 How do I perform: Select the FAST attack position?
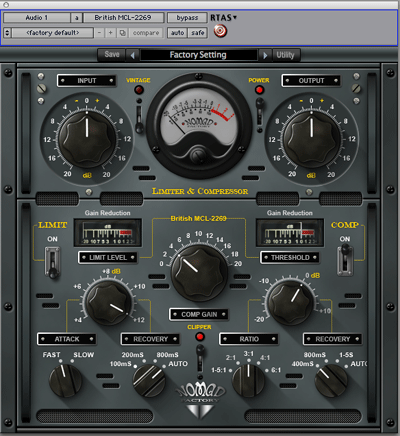(x=51, y=355)
